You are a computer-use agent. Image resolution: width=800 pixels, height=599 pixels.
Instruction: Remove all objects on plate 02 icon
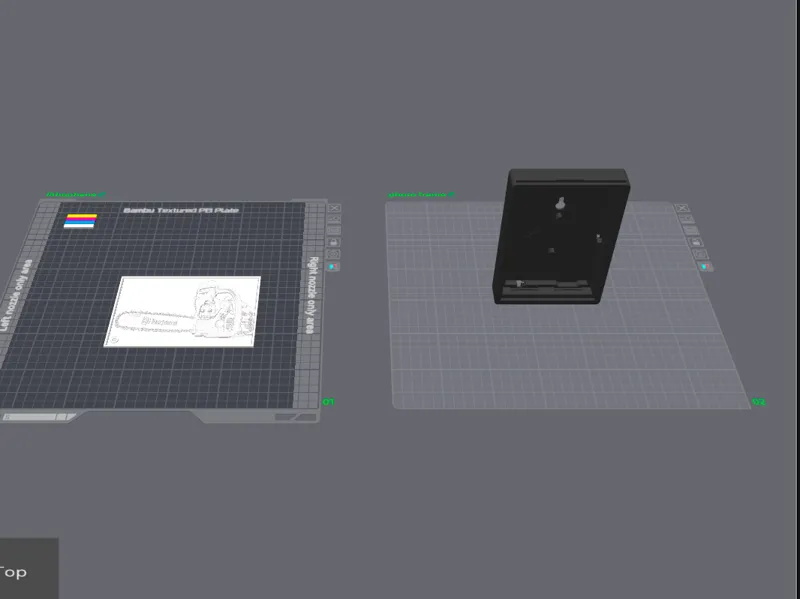tap(682, 208)
